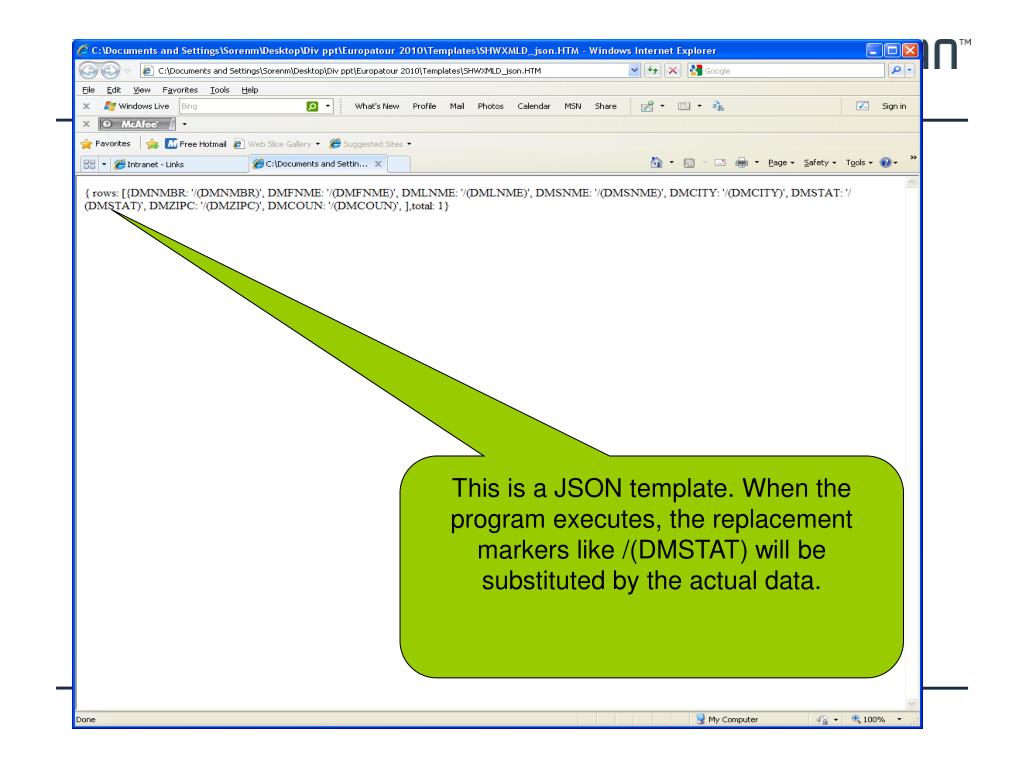Close the Windows Live toolbar
Image resolution: width=1024 pixels, height=768 pixels.
point(86,106)
